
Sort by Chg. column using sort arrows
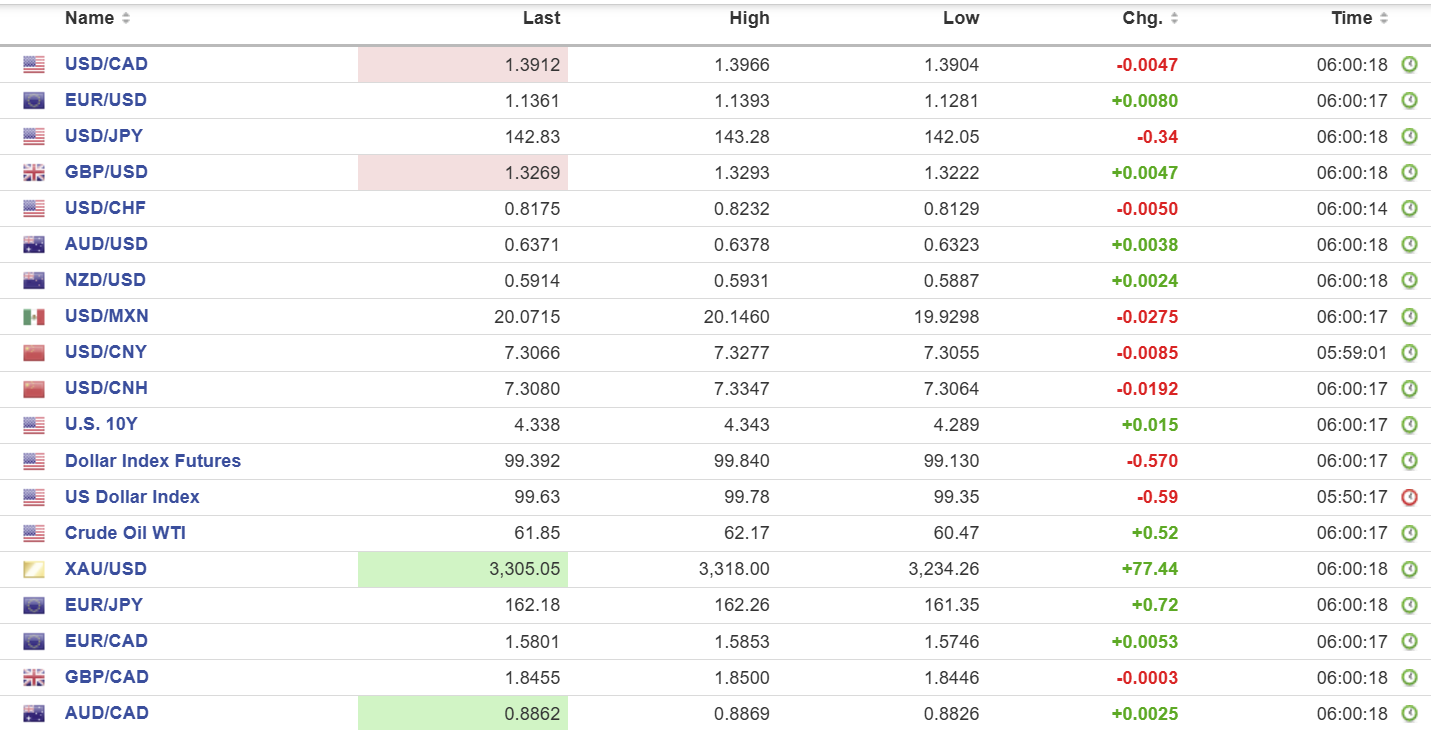point(1174,19)
